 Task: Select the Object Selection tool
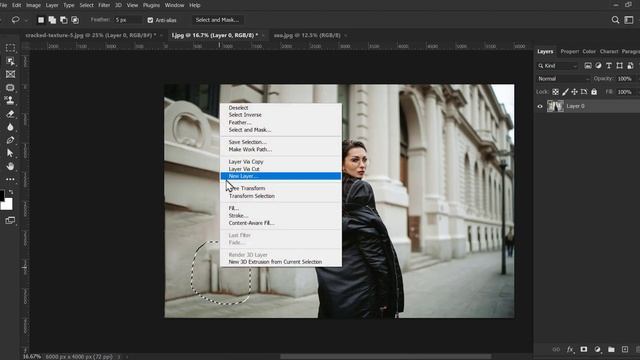click(10, 61)
